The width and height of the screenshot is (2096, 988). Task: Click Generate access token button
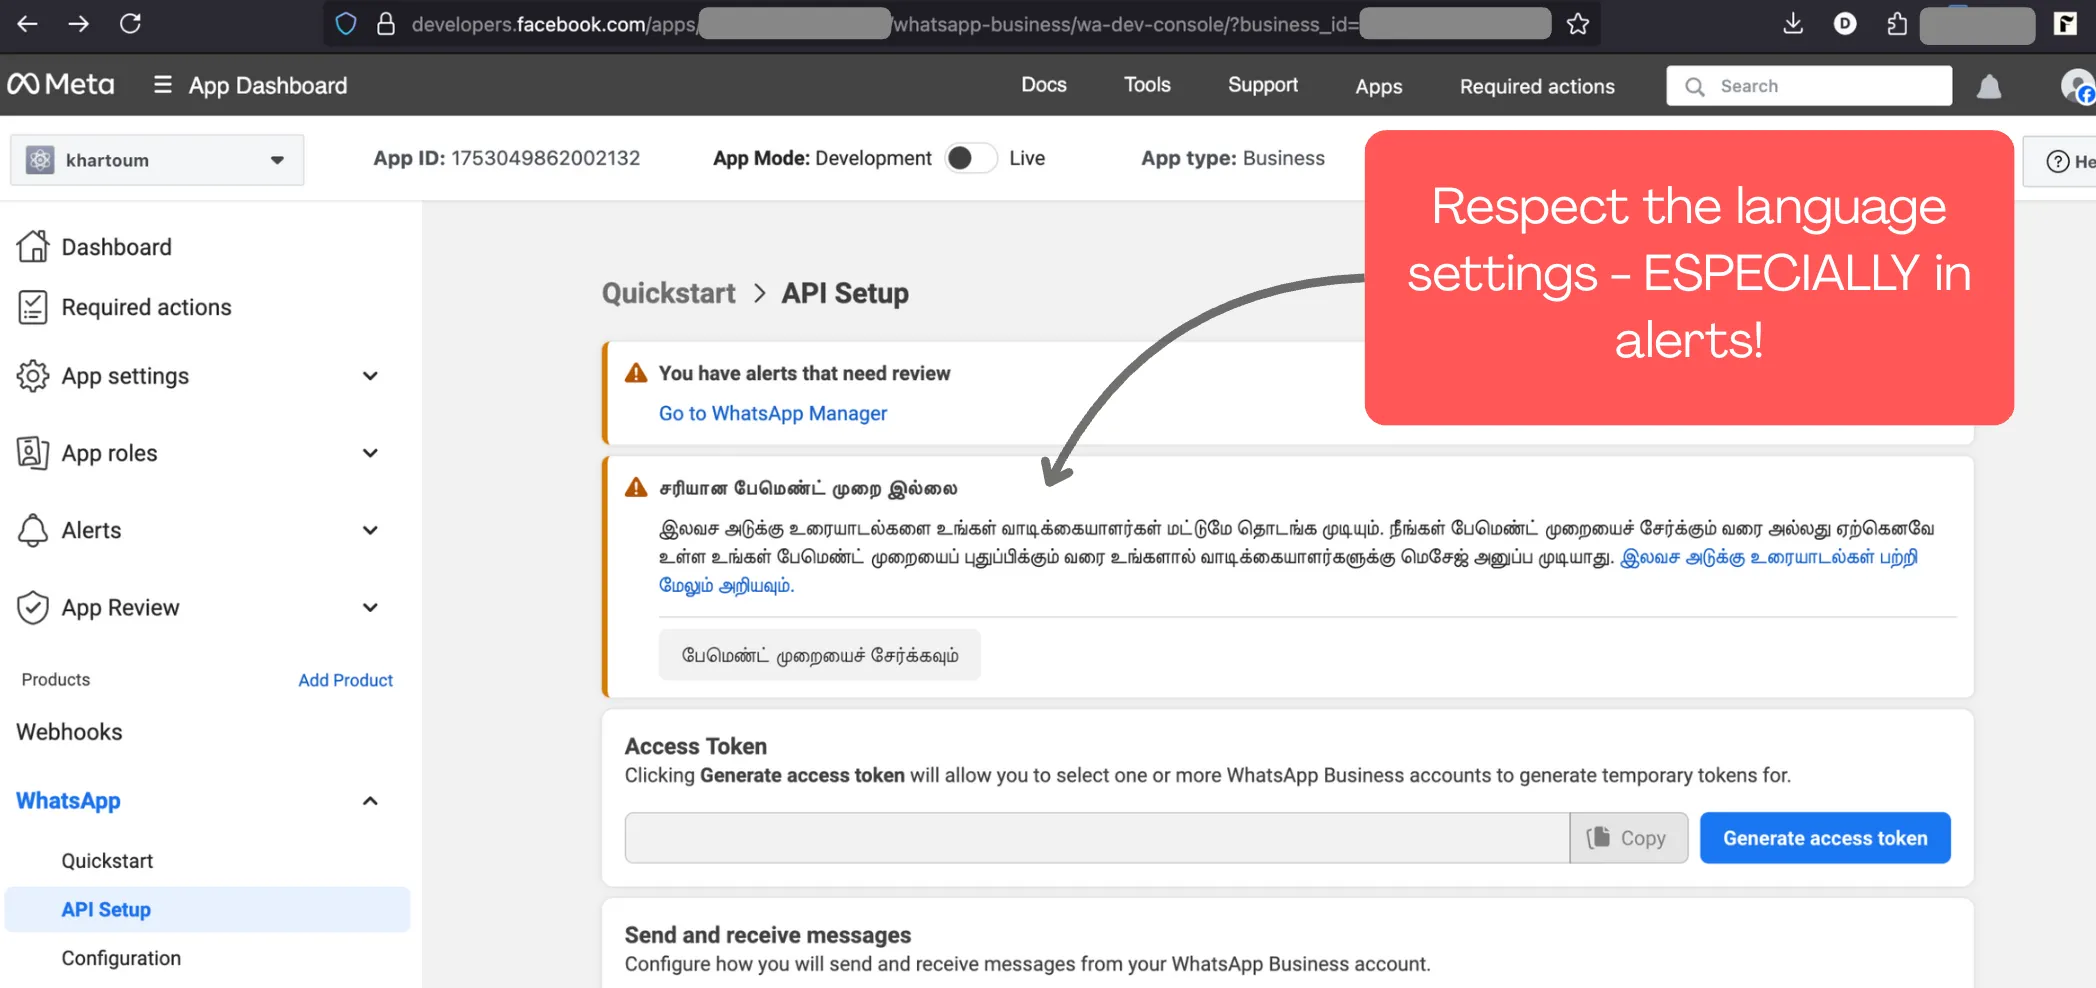point(1824,838)
